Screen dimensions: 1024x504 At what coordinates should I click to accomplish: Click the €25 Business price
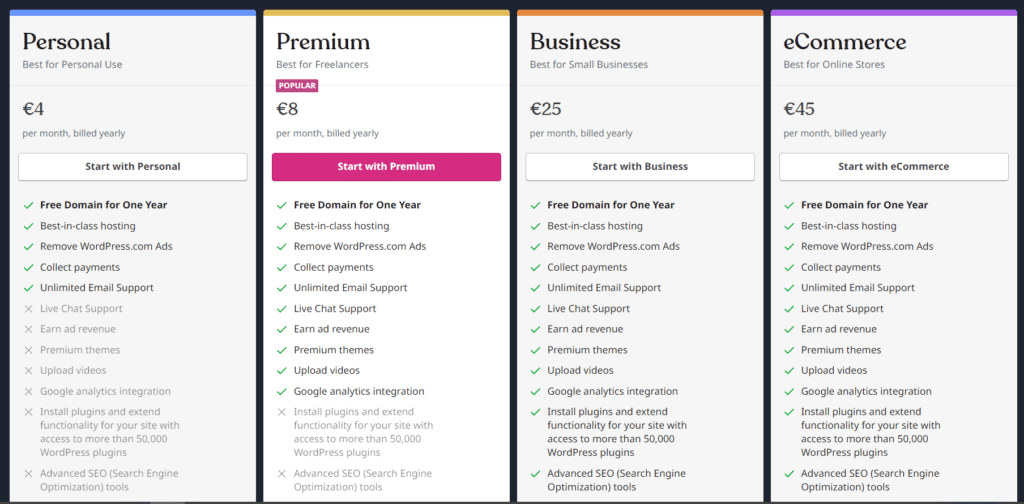click(546, 109)
